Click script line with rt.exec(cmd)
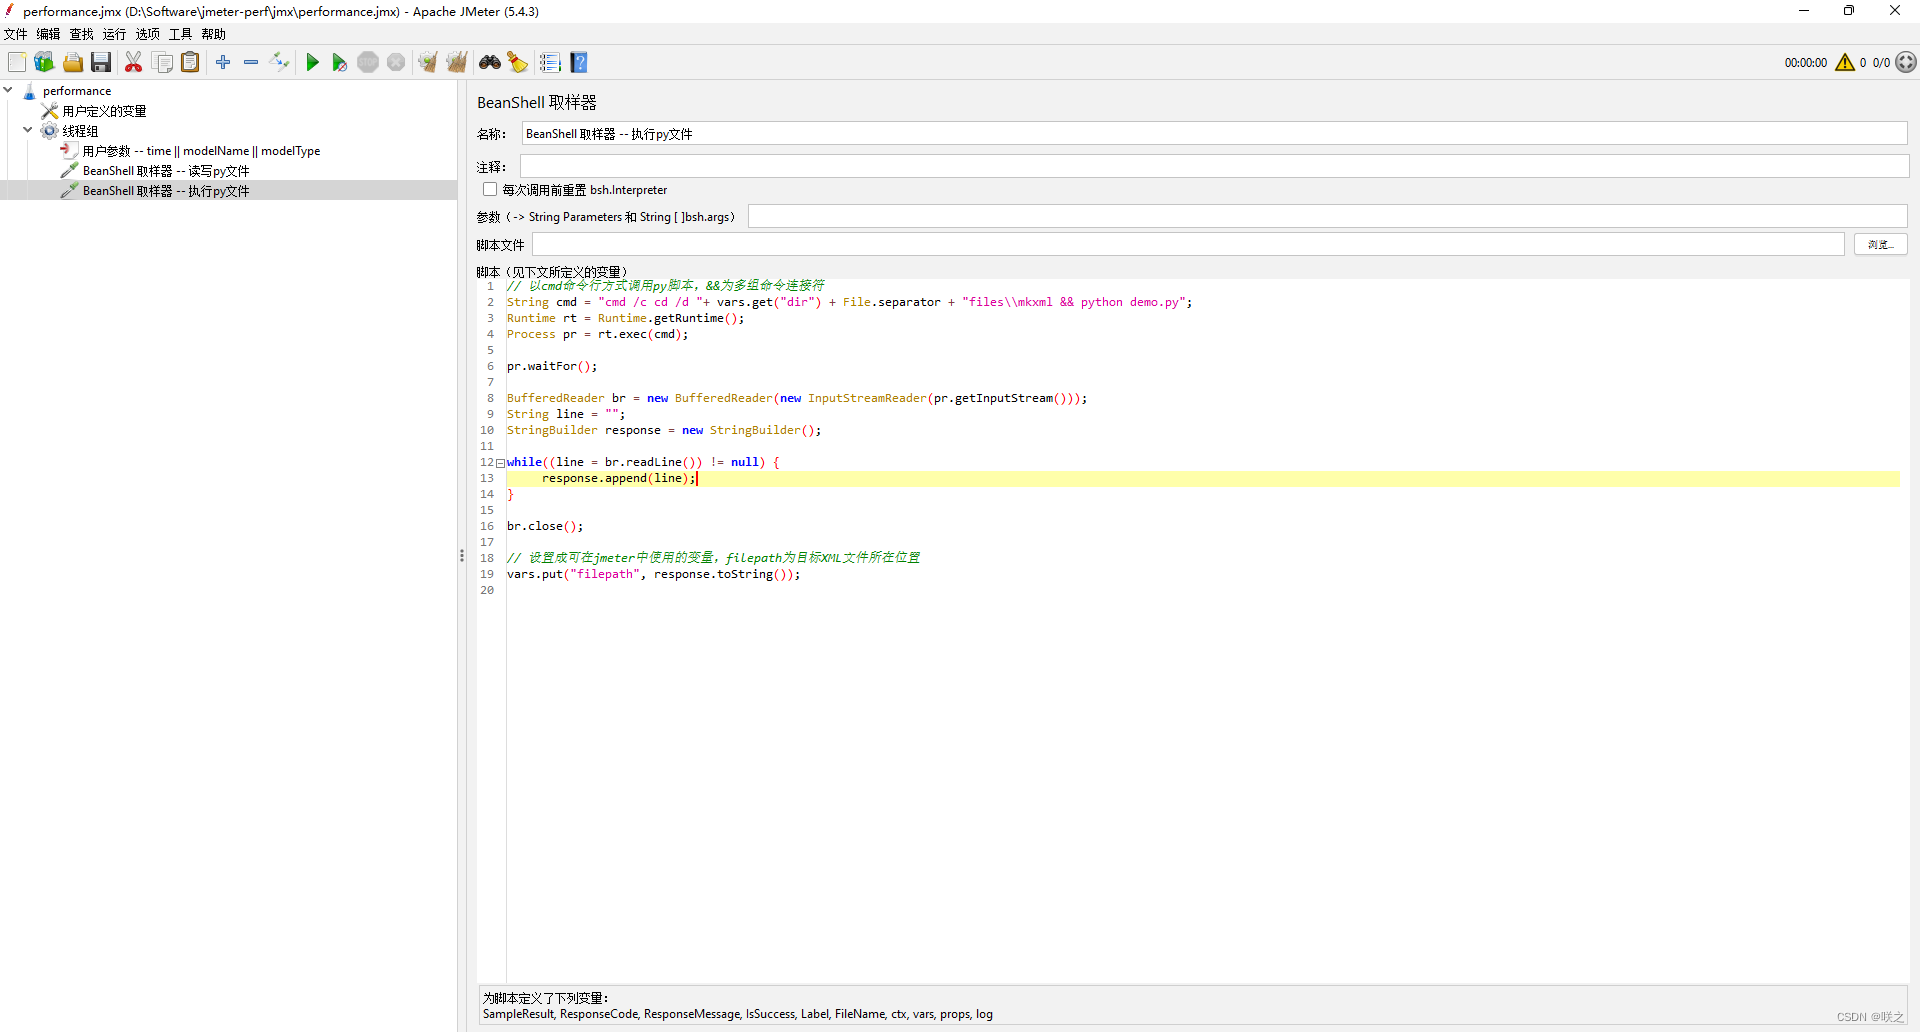The image size is (1920, 1032). [598, 334]
